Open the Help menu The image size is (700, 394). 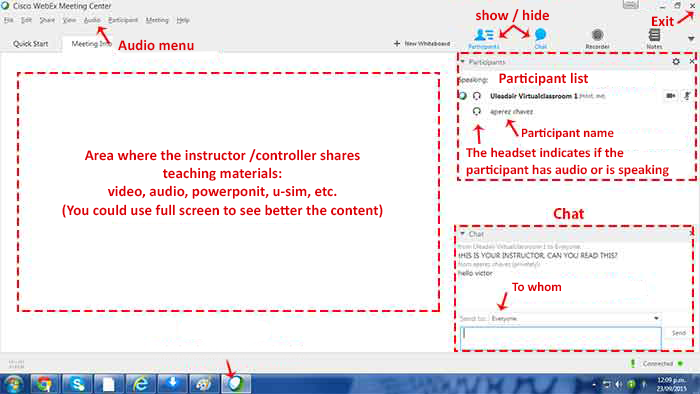coord(183,20)
